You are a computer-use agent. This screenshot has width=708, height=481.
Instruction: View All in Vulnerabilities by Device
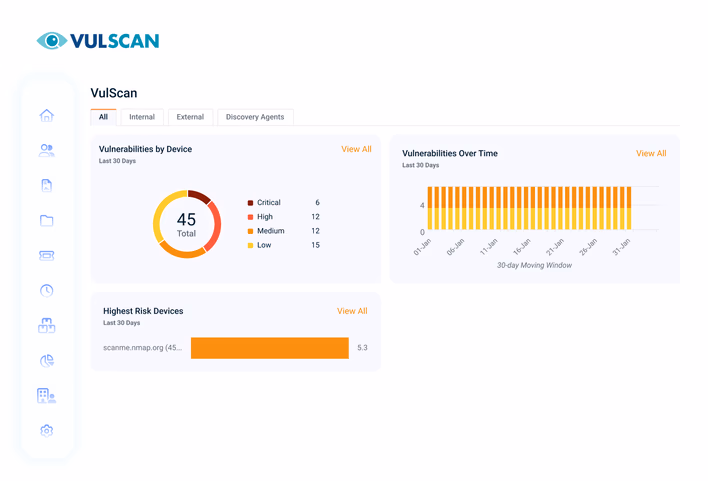coord(356,149)
